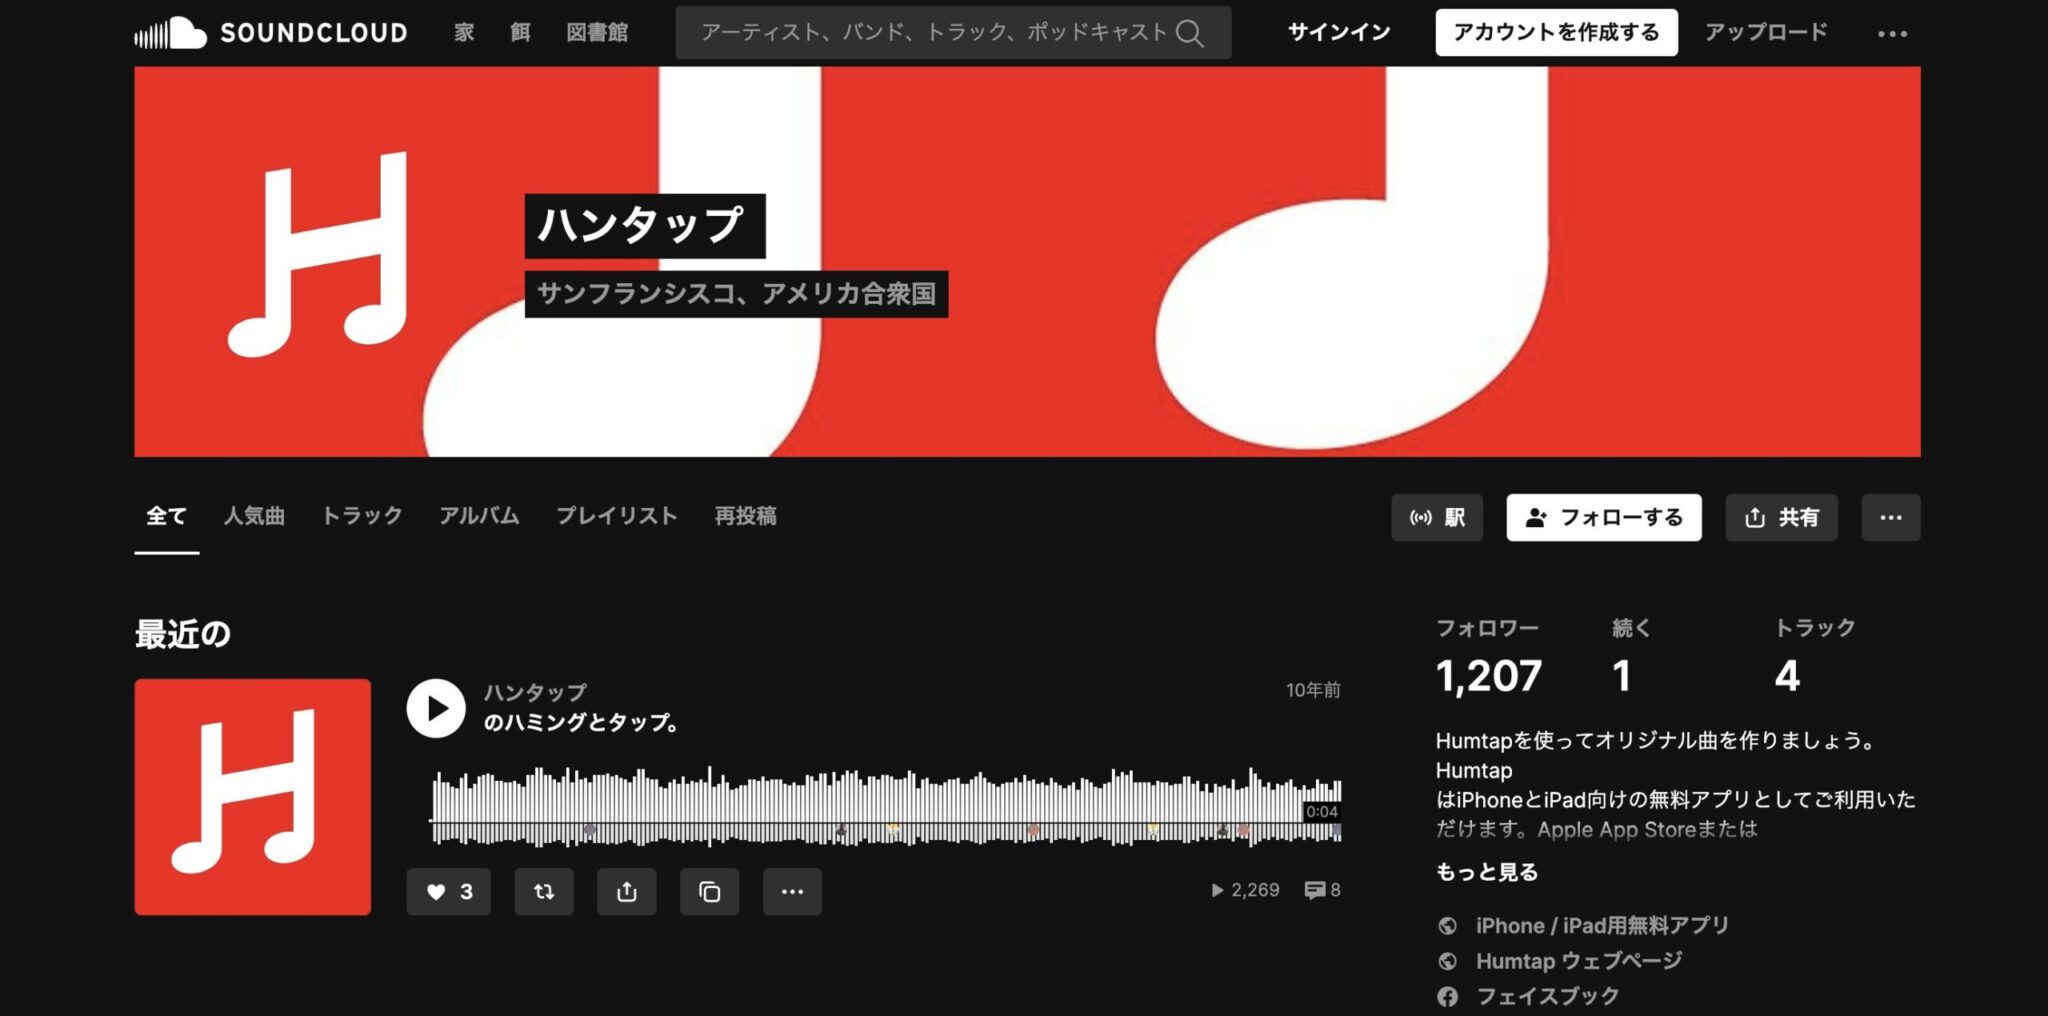
Task: Enable the 駅 broadcast toggle
Action: click(1437, 517)
